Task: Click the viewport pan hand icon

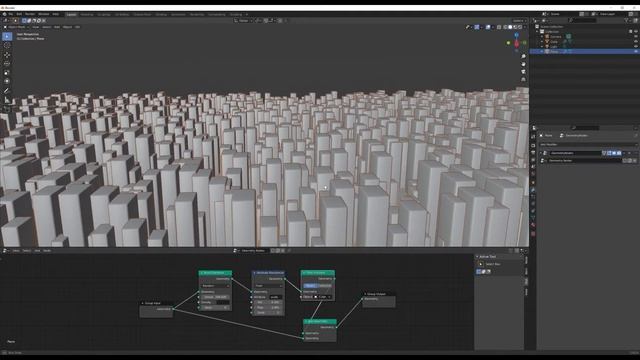Action: coord(523,64)
